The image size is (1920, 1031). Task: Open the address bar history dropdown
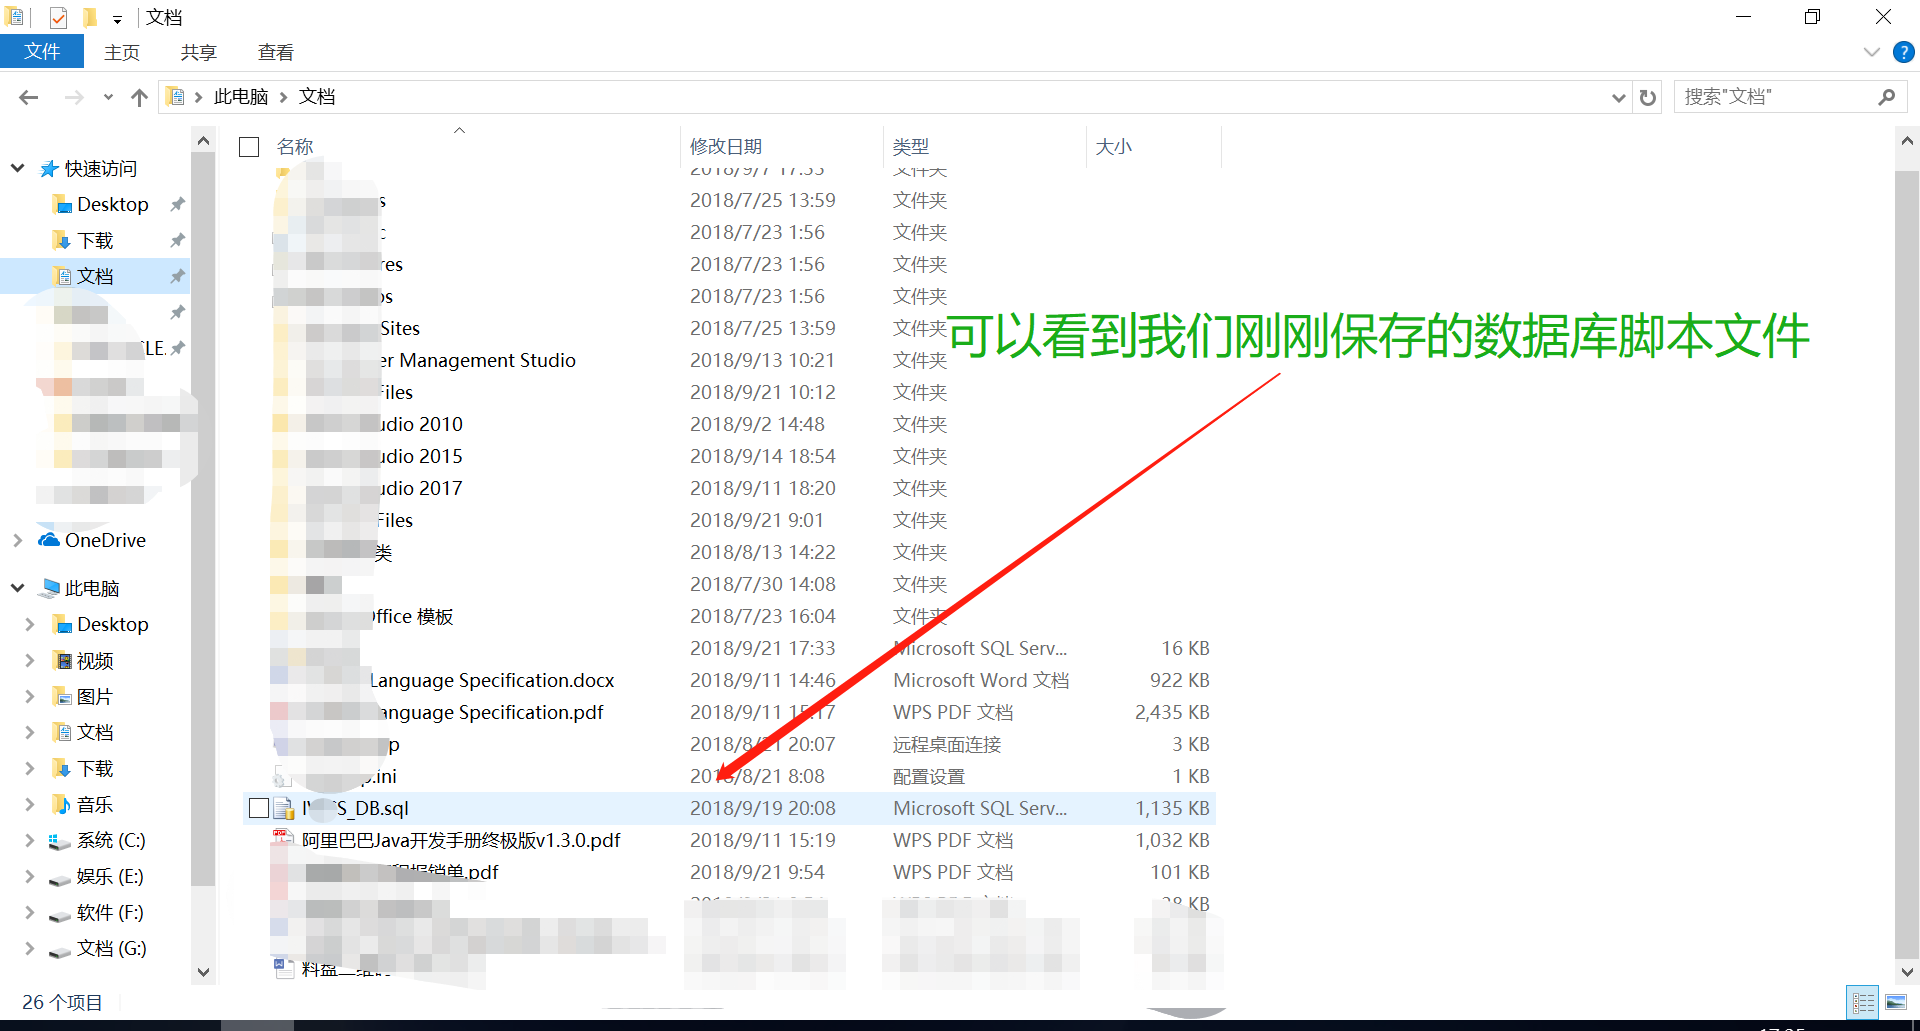tap(1618, 97)
